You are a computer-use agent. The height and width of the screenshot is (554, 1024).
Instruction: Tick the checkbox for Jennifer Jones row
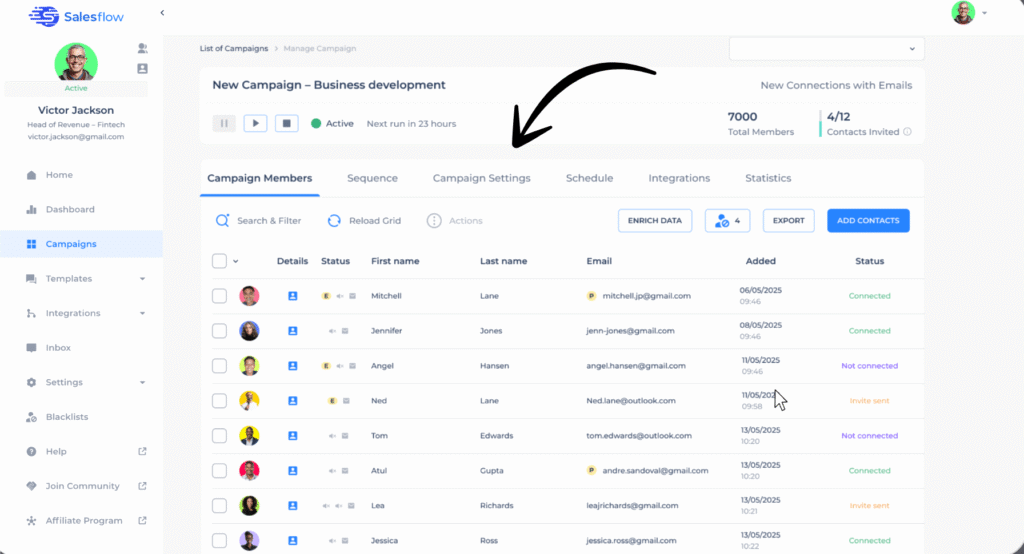[x=220, y=331]
